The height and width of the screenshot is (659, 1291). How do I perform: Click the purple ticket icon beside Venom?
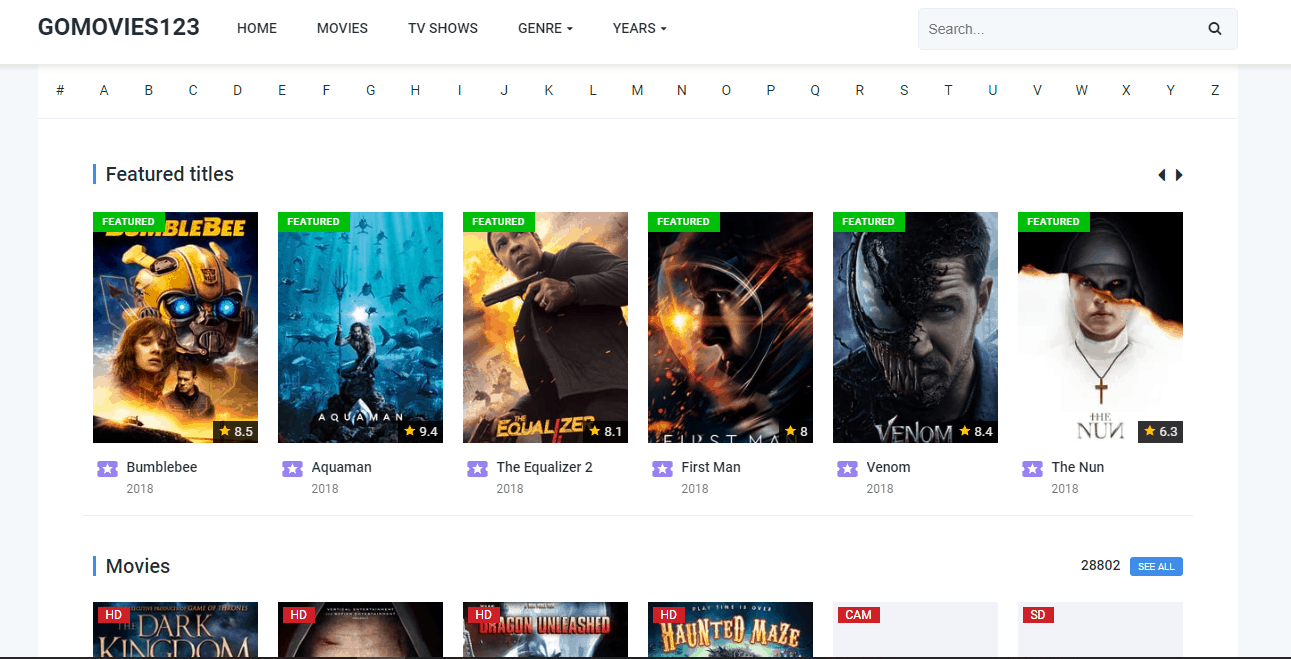point(847,468)
